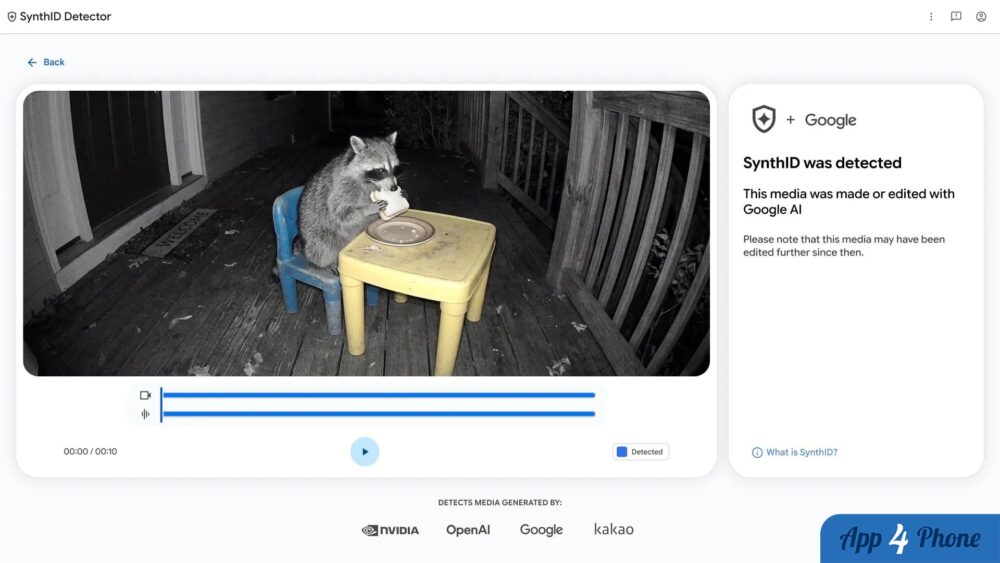
Task: Click the kakao logo in footer
Action: pos(614,529)
